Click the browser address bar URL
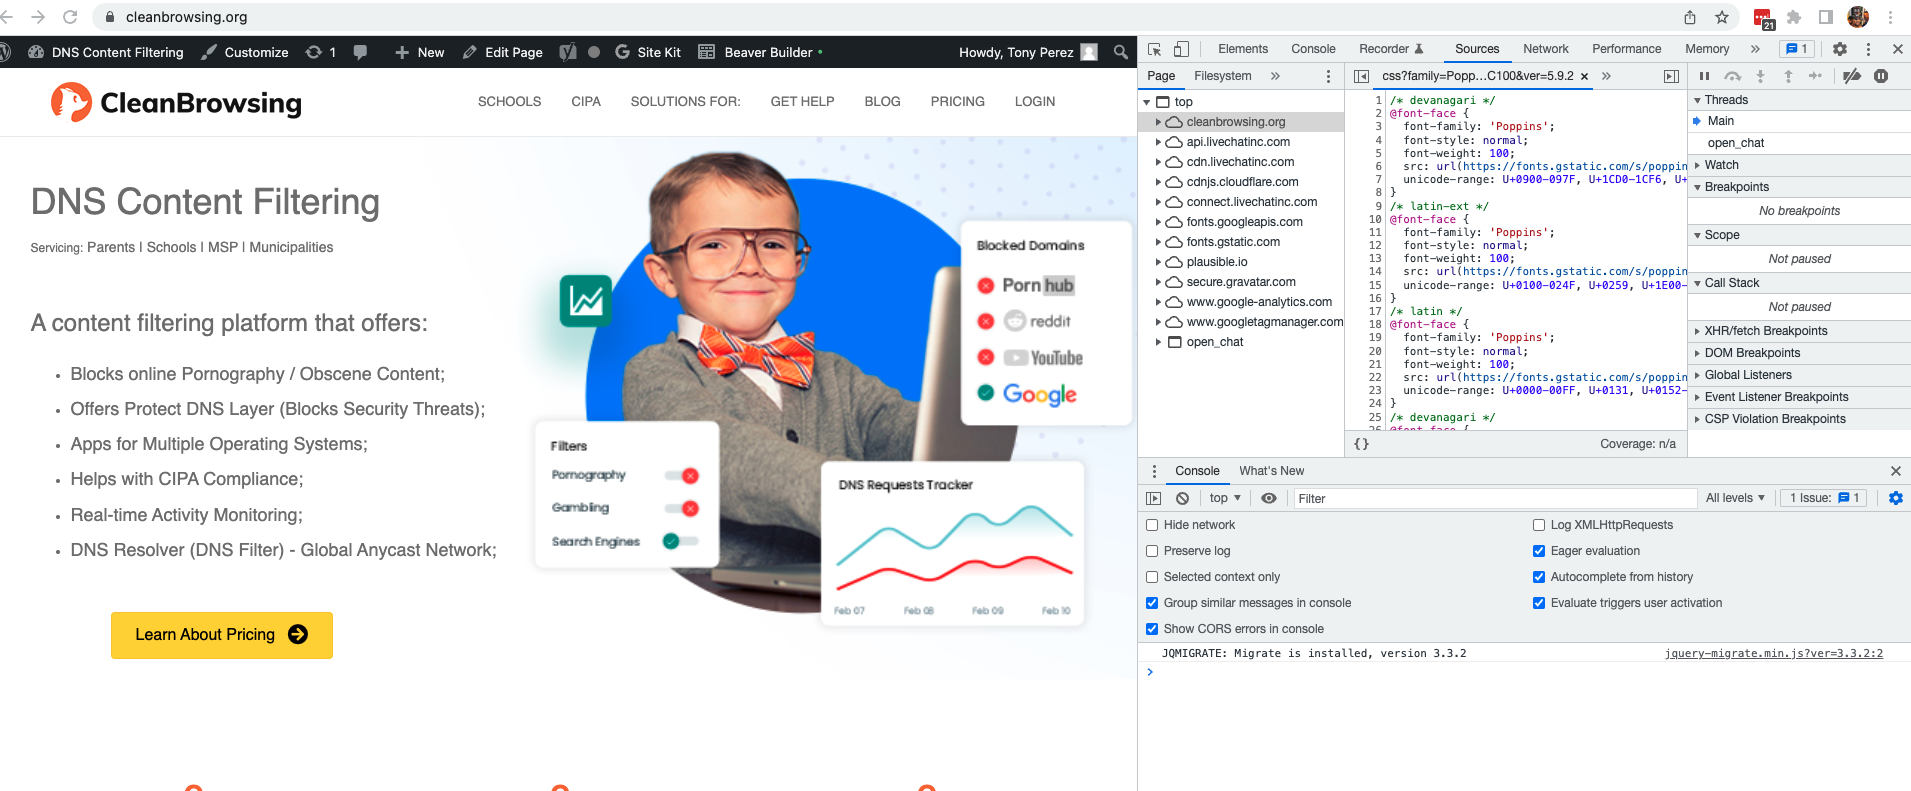Image resolution: width=1911 pixels, height=791 pixels. click(187, 17)
